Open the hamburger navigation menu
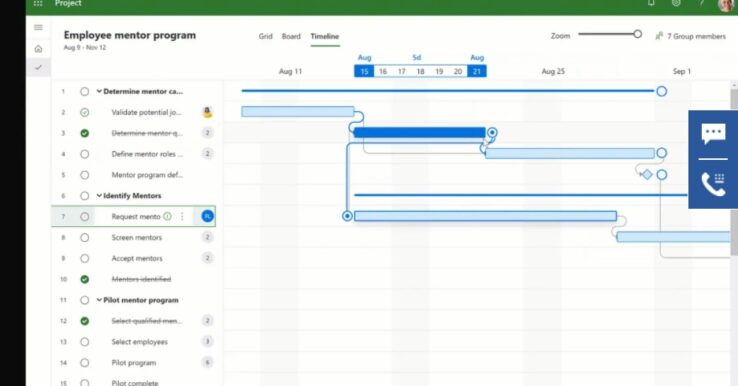738x386 pixels. click(39, 27)
